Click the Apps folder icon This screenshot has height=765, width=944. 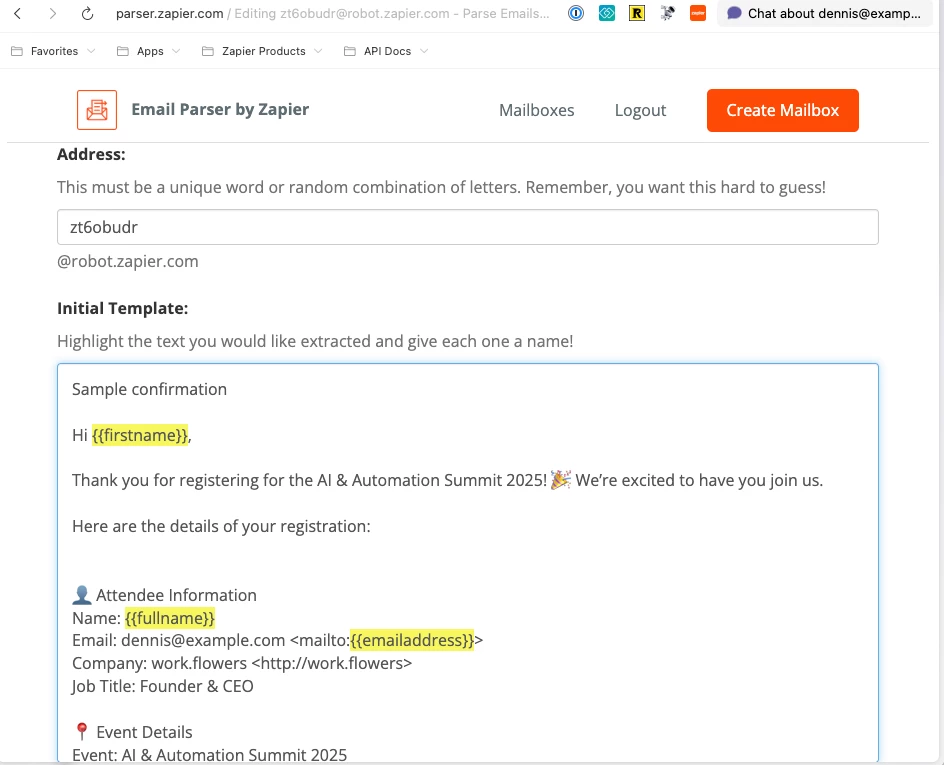coord(123,51)
